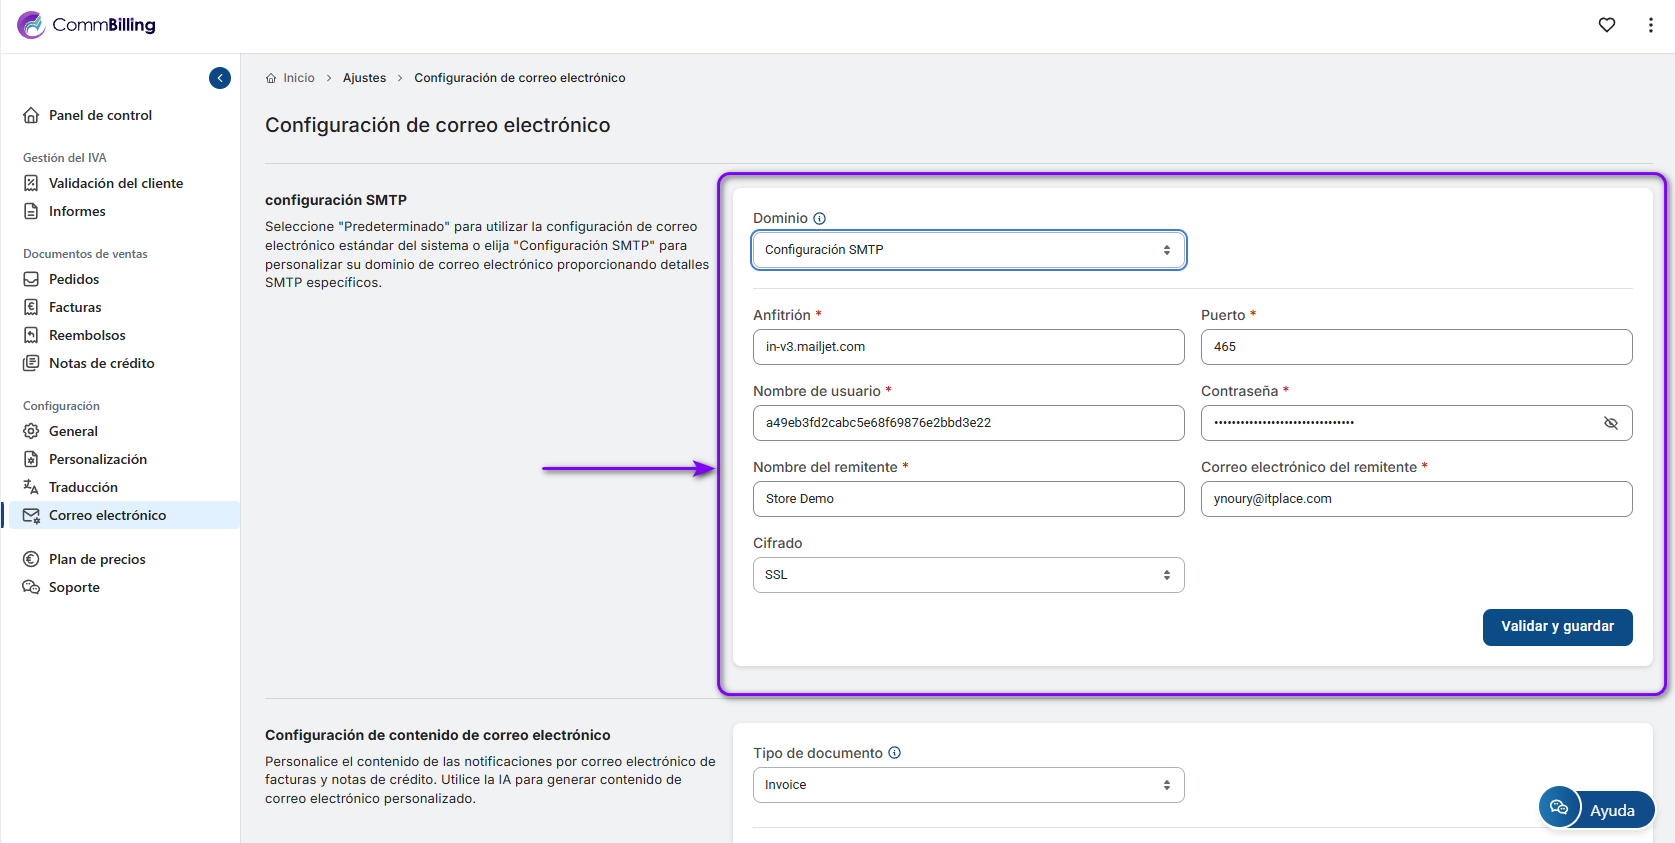
Task: Go to Facturas in the sidebar
Action: (x=75, y=307)
